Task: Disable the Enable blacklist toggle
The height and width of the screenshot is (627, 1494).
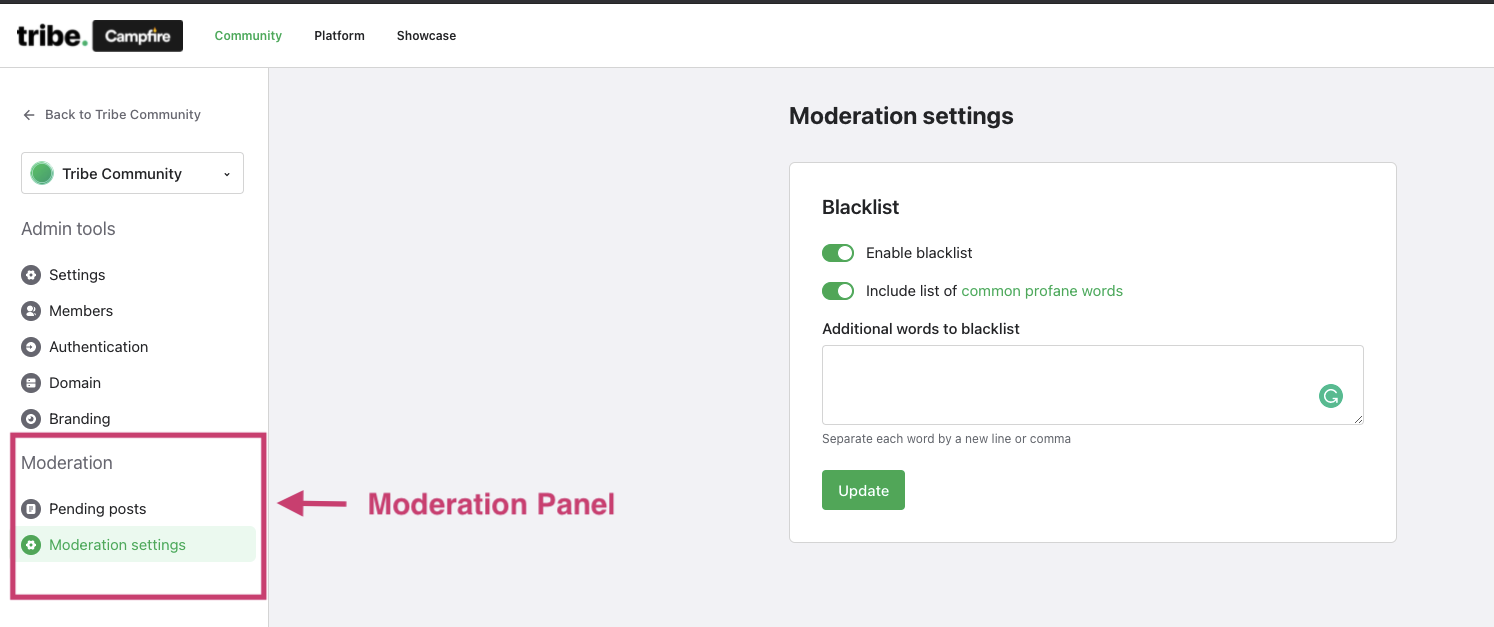Action: tap(838, 253)
